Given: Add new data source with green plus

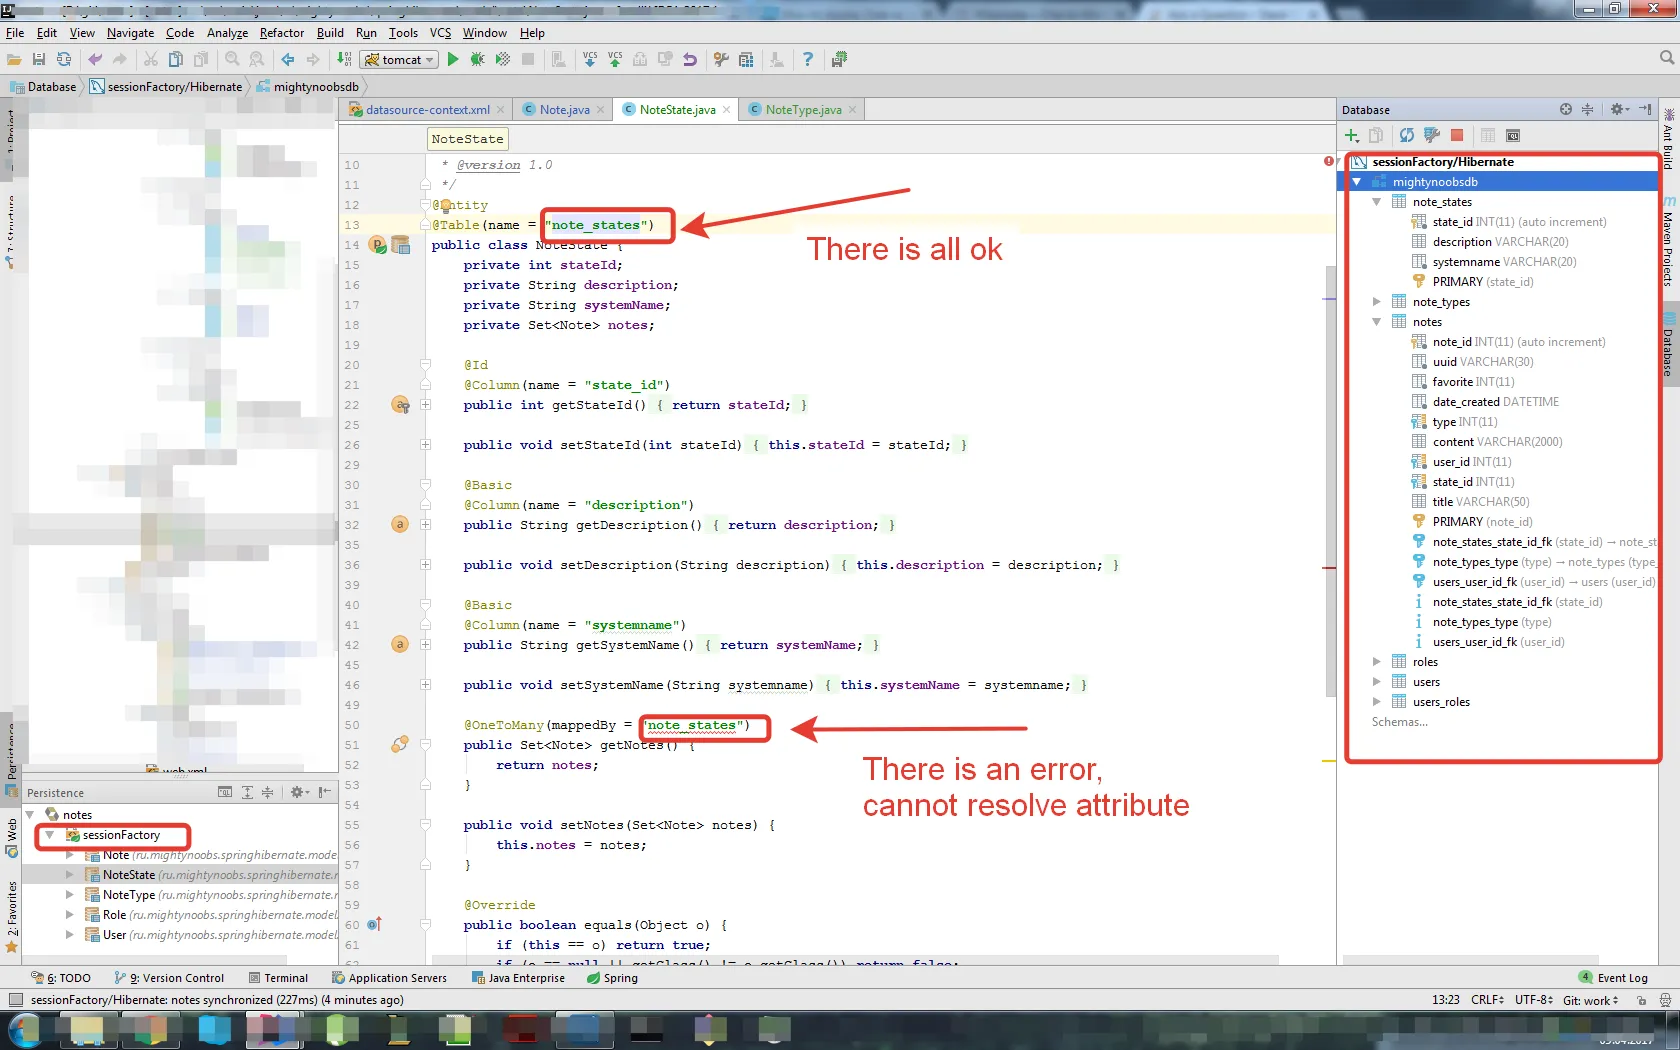Looking at the screenshot, I should 1352,136.
